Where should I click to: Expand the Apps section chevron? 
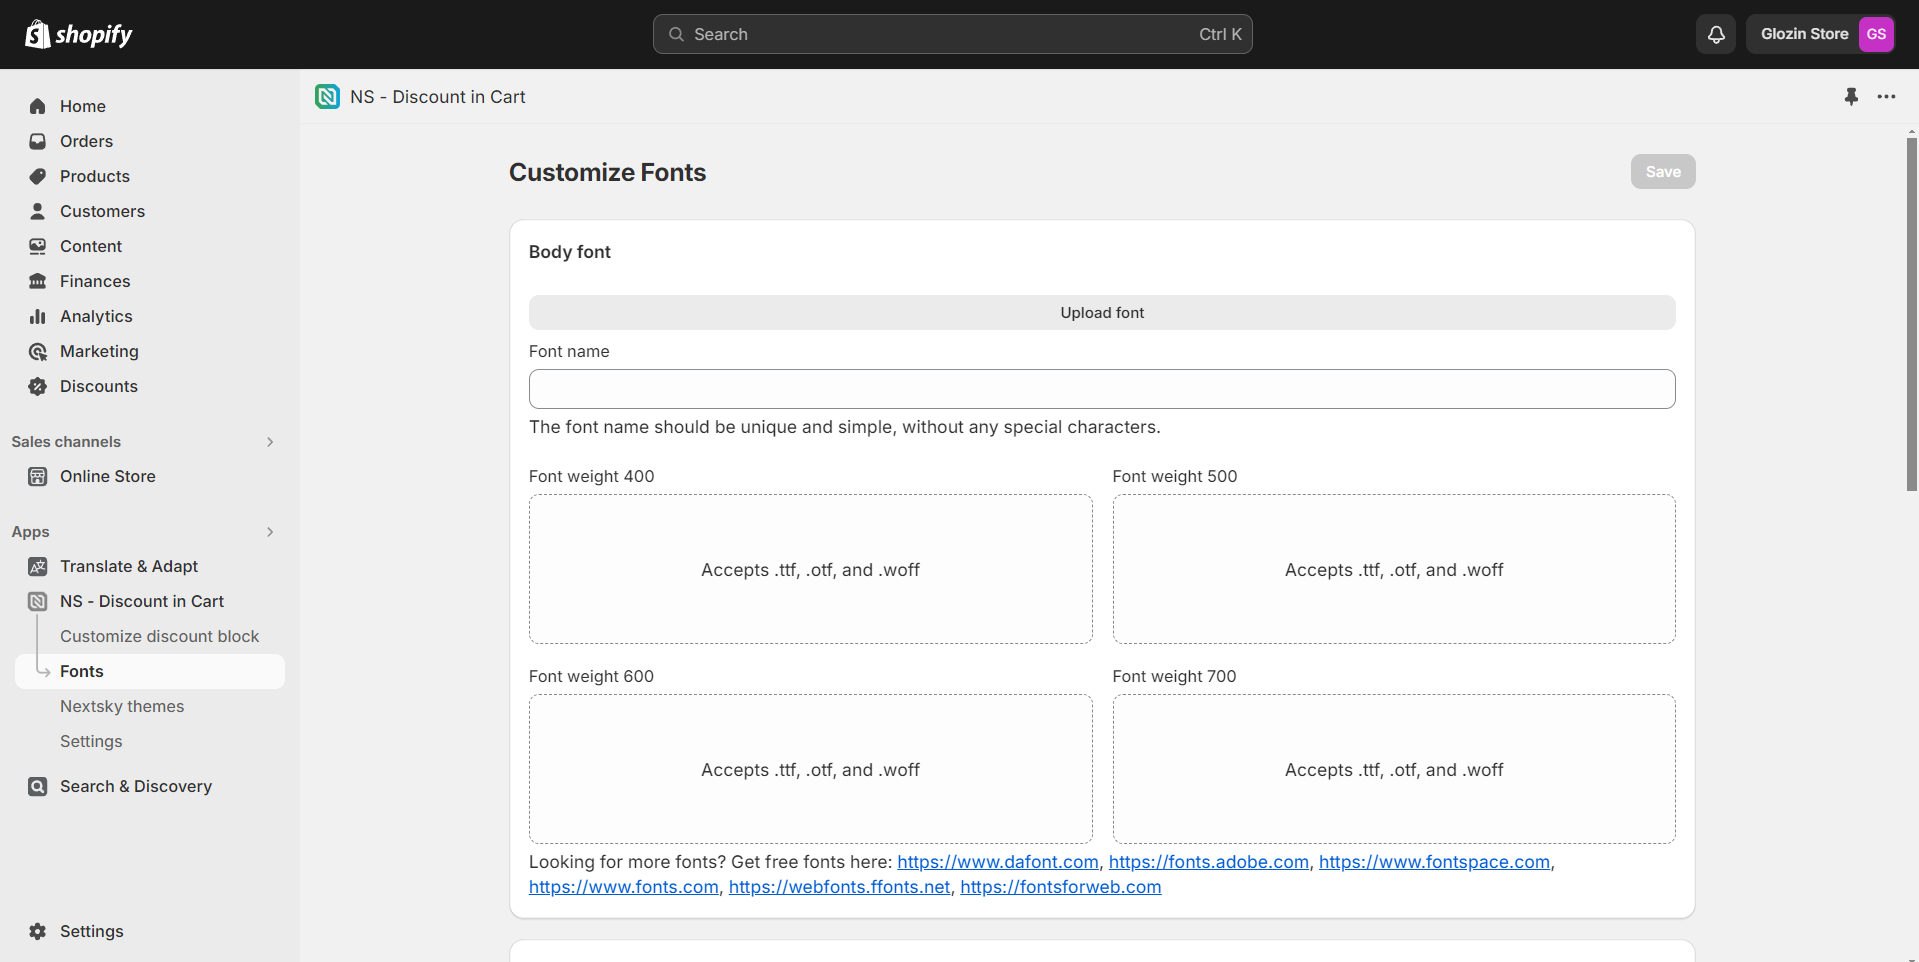pos(269,532)
